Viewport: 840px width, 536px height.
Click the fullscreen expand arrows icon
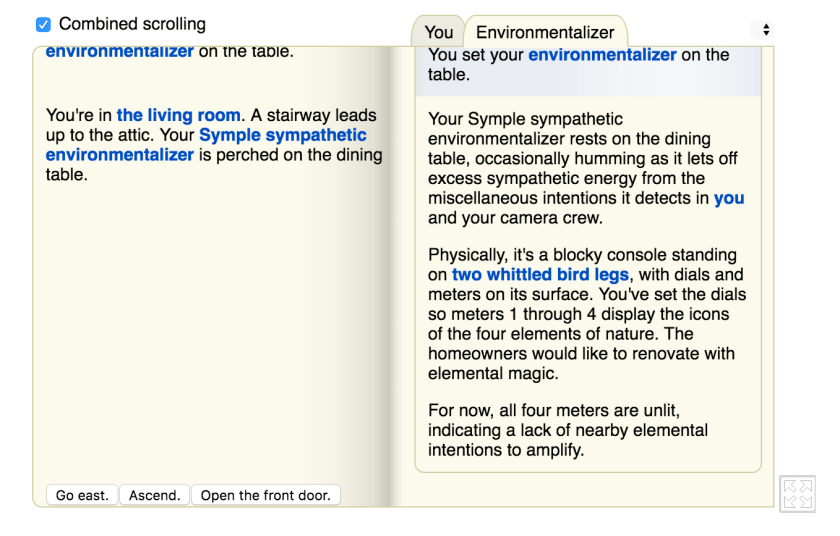797,494
